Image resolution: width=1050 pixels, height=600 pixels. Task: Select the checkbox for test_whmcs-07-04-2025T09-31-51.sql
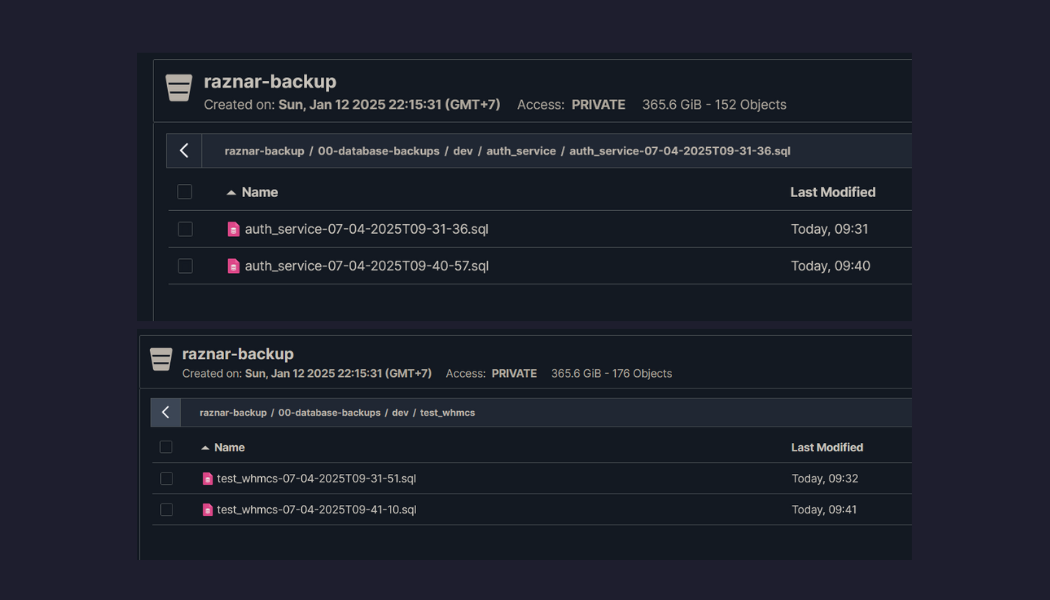166,479
